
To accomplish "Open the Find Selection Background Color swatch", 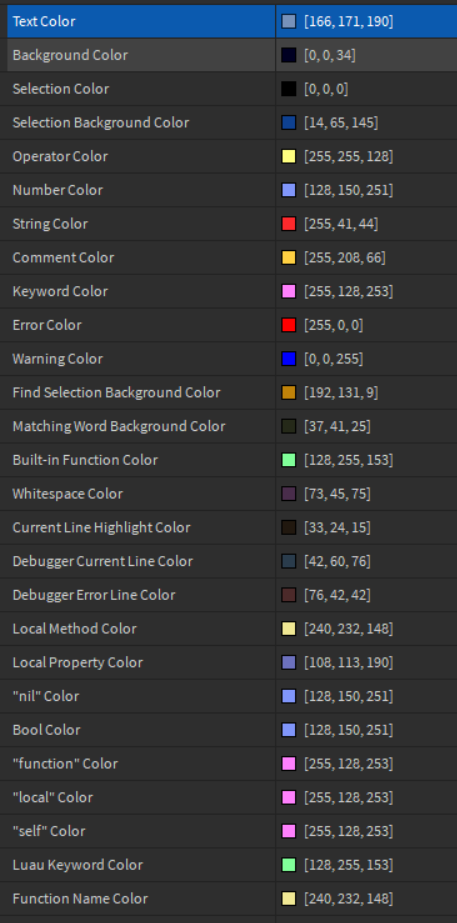I will click(289, 393).
